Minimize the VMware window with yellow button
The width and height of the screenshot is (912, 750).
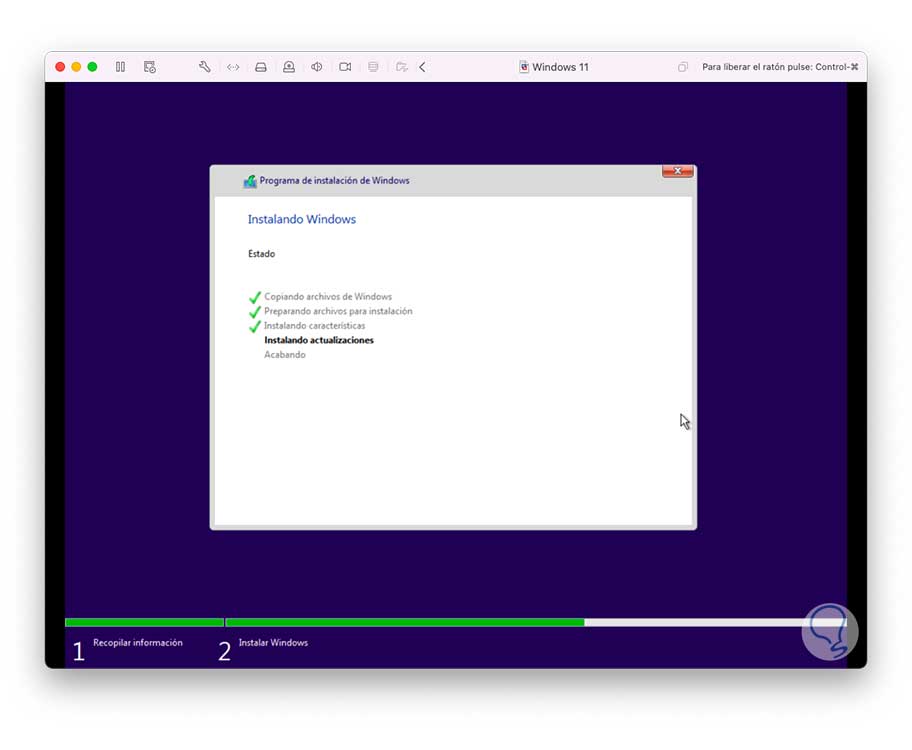[x=76, y=67]
